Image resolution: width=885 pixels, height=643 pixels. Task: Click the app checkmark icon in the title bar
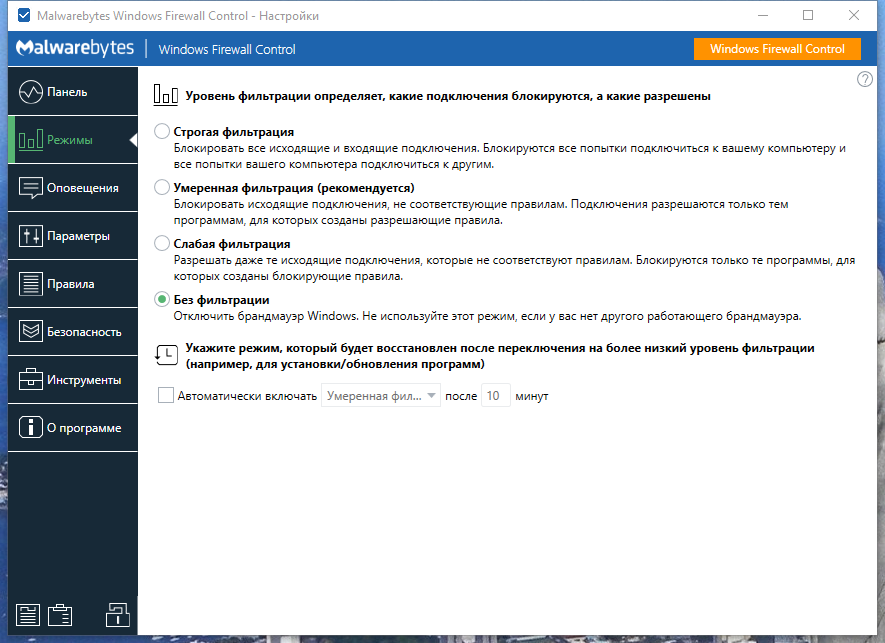click(x=24, y=15)
